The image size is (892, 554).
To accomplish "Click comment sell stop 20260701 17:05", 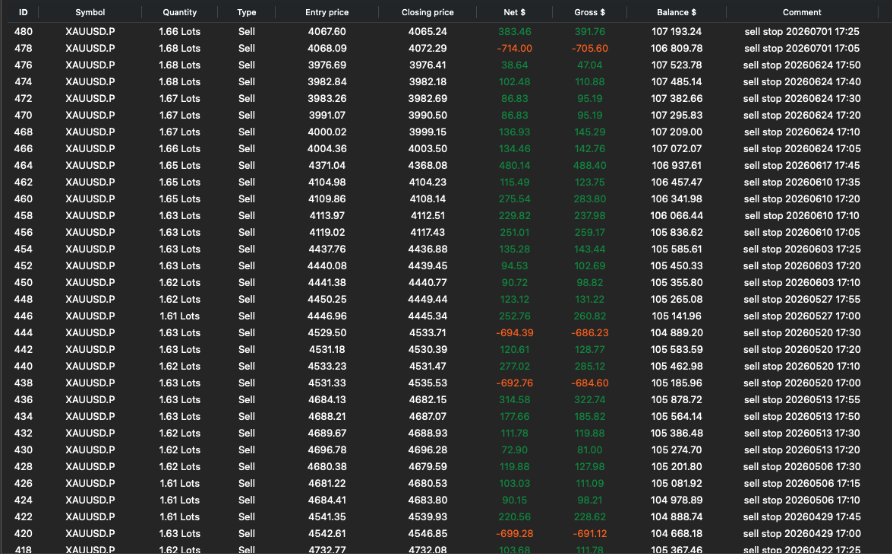I will tap(802, 48).
